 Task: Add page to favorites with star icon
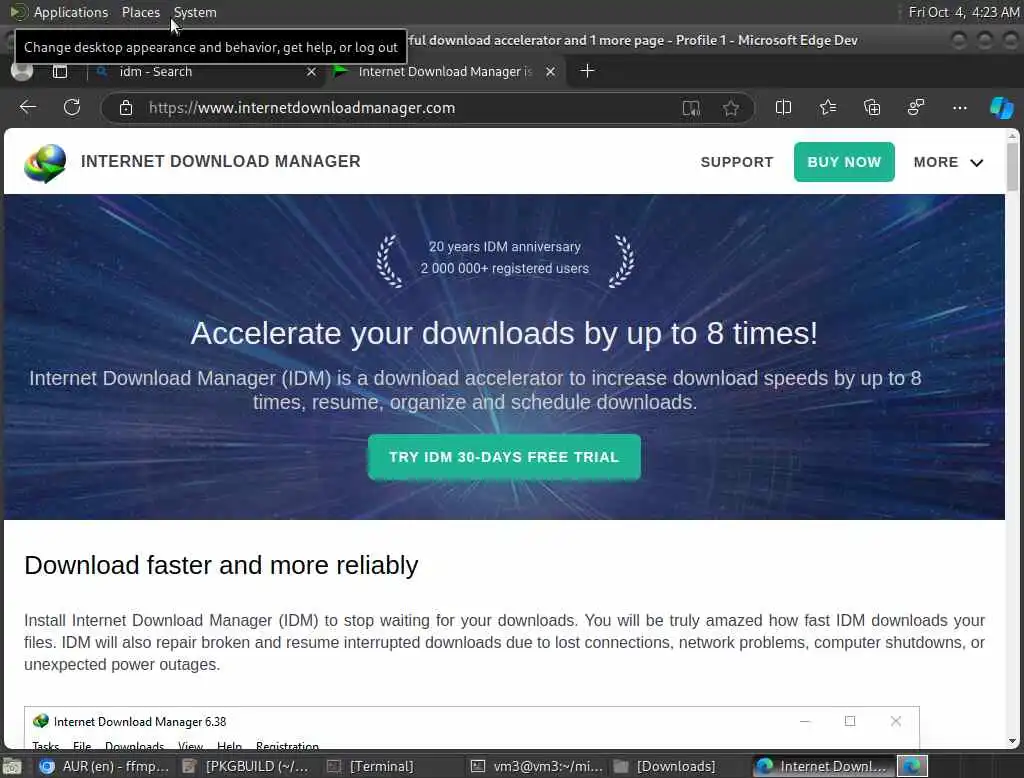click(731, 108)
